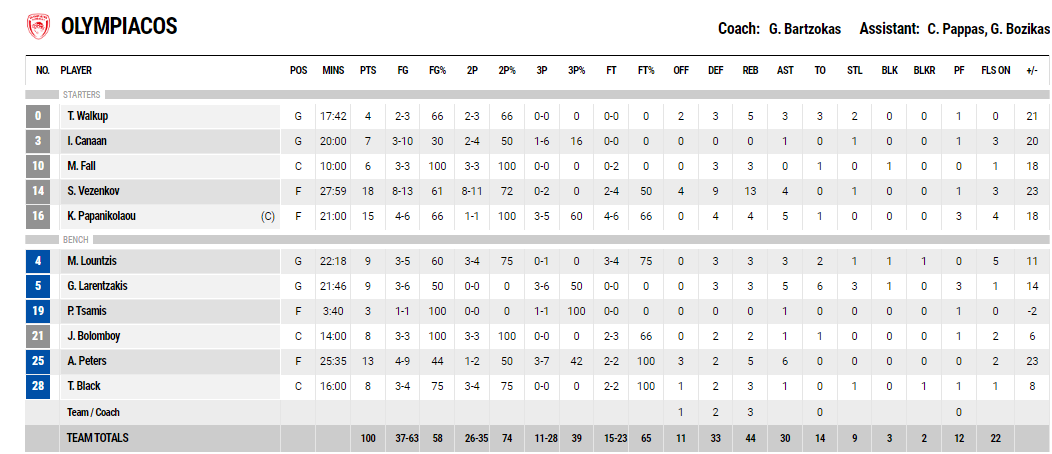
Task: Click the Olympiacos team logo
Action: point(38,27)
